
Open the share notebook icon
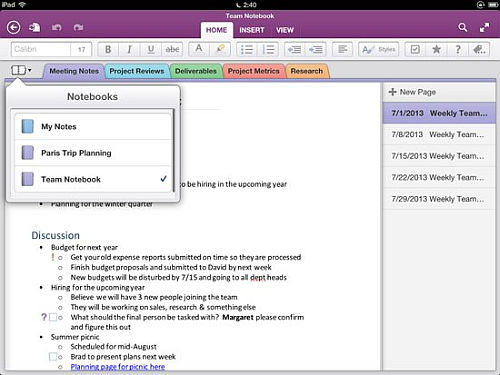click(34, 27)
